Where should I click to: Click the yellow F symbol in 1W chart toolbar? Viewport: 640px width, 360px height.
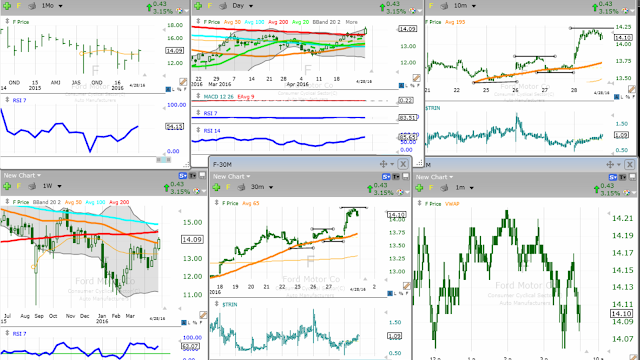19,186
